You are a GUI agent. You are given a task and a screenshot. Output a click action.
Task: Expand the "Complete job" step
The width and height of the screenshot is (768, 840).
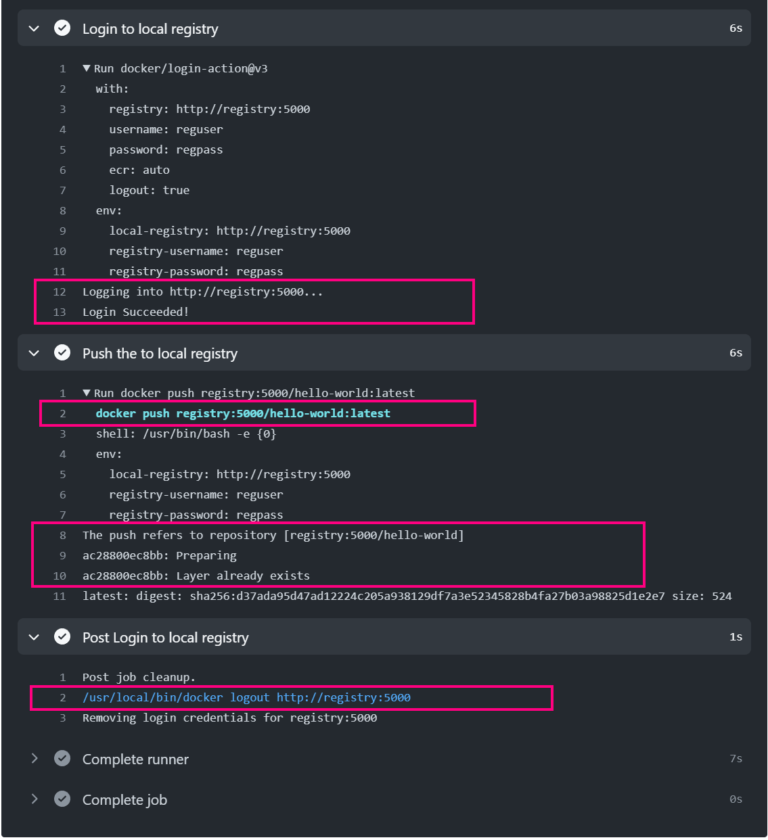[x=33, y=799]
